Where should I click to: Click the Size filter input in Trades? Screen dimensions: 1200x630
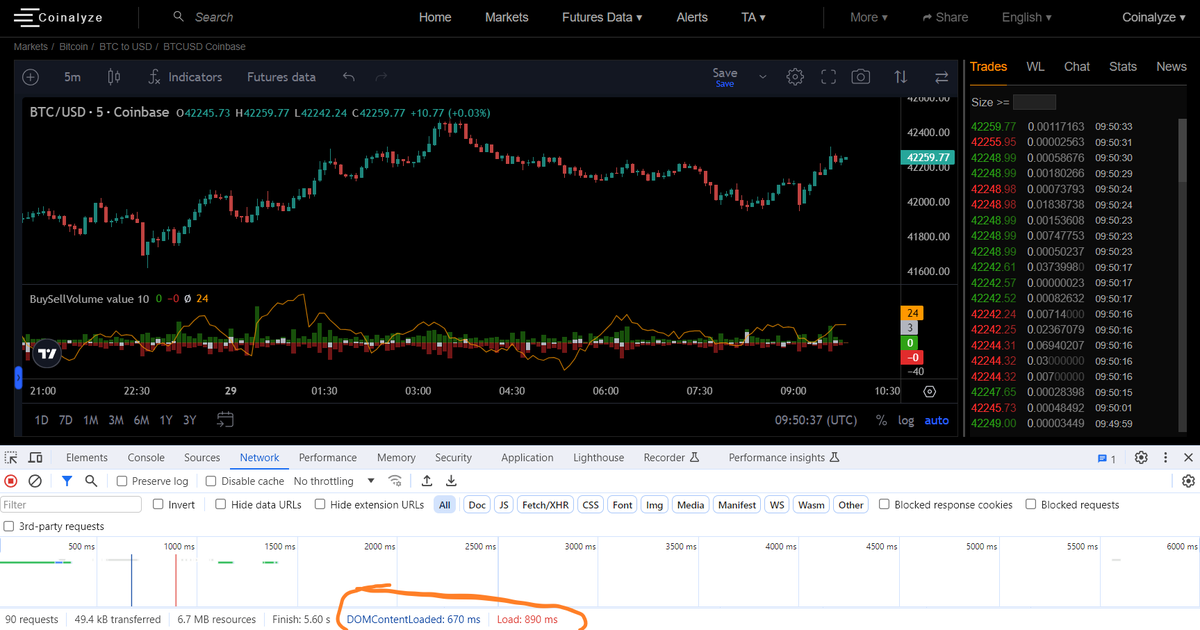coord(1034,102)
